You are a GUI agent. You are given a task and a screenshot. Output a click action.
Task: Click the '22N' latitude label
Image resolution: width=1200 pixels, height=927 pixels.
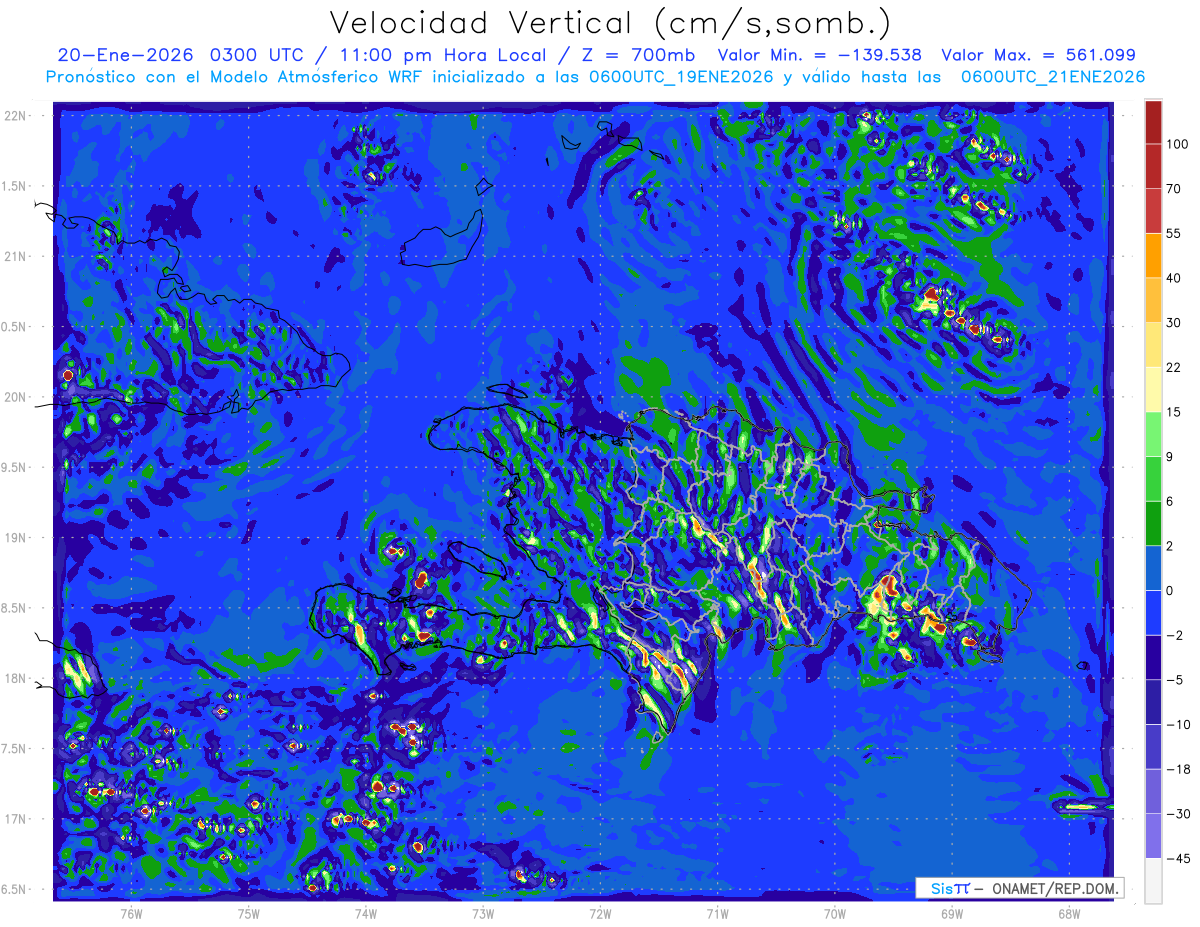(17, 116)
